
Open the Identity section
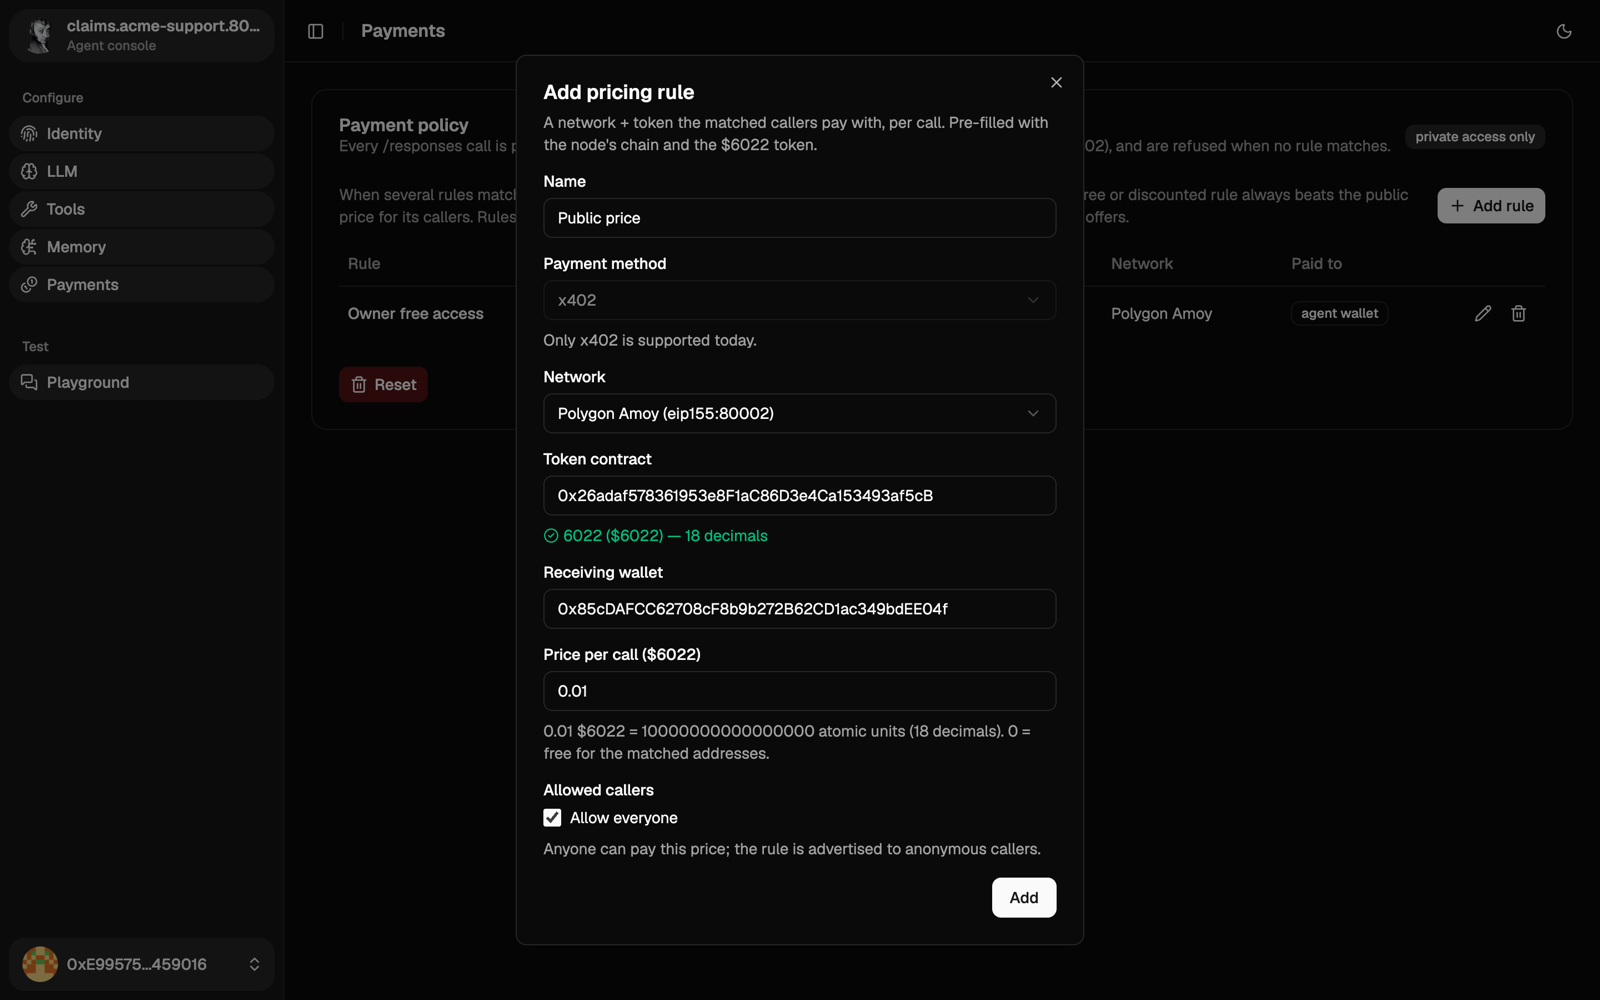[142, 133]
